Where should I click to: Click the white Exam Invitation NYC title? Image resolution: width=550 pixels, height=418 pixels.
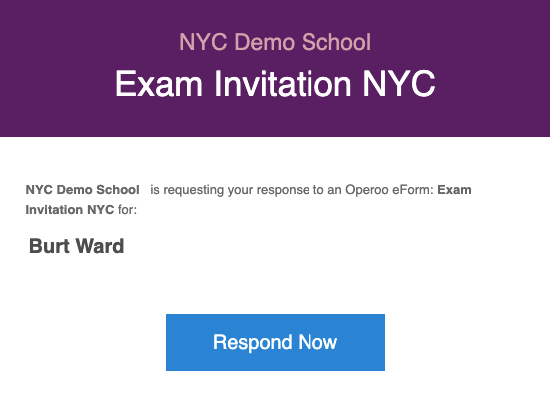tap(275, 83)
